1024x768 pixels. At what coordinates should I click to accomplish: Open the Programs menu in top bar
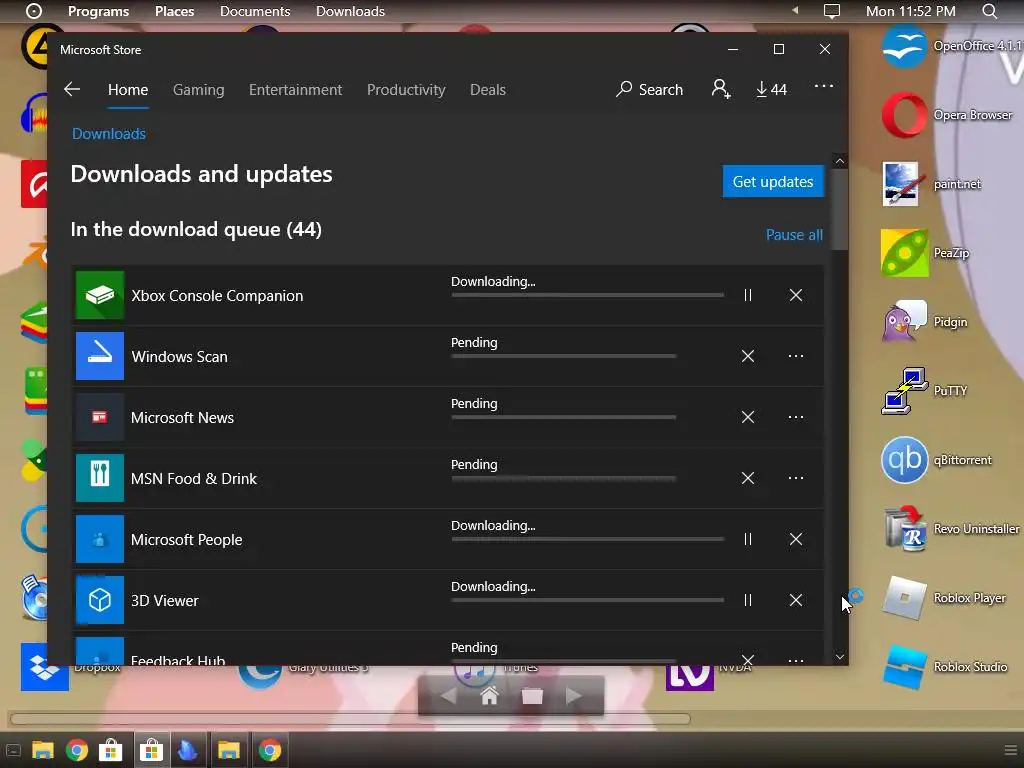pos(99,11)
